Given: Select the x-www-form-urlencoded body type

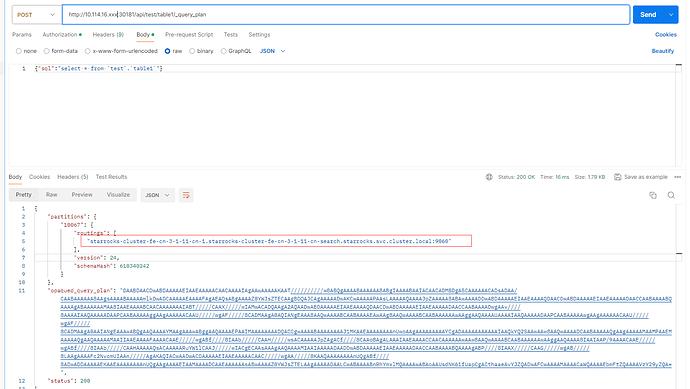Looking at the screenshot, I should pyautogui.click(x=121, y=51).
